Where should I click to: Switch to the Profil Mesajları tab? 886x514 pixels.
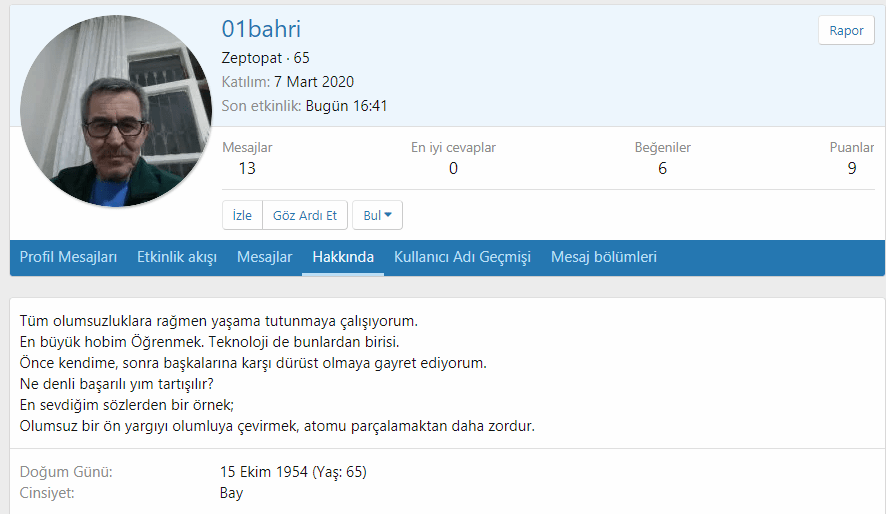(x=68, y=257)
